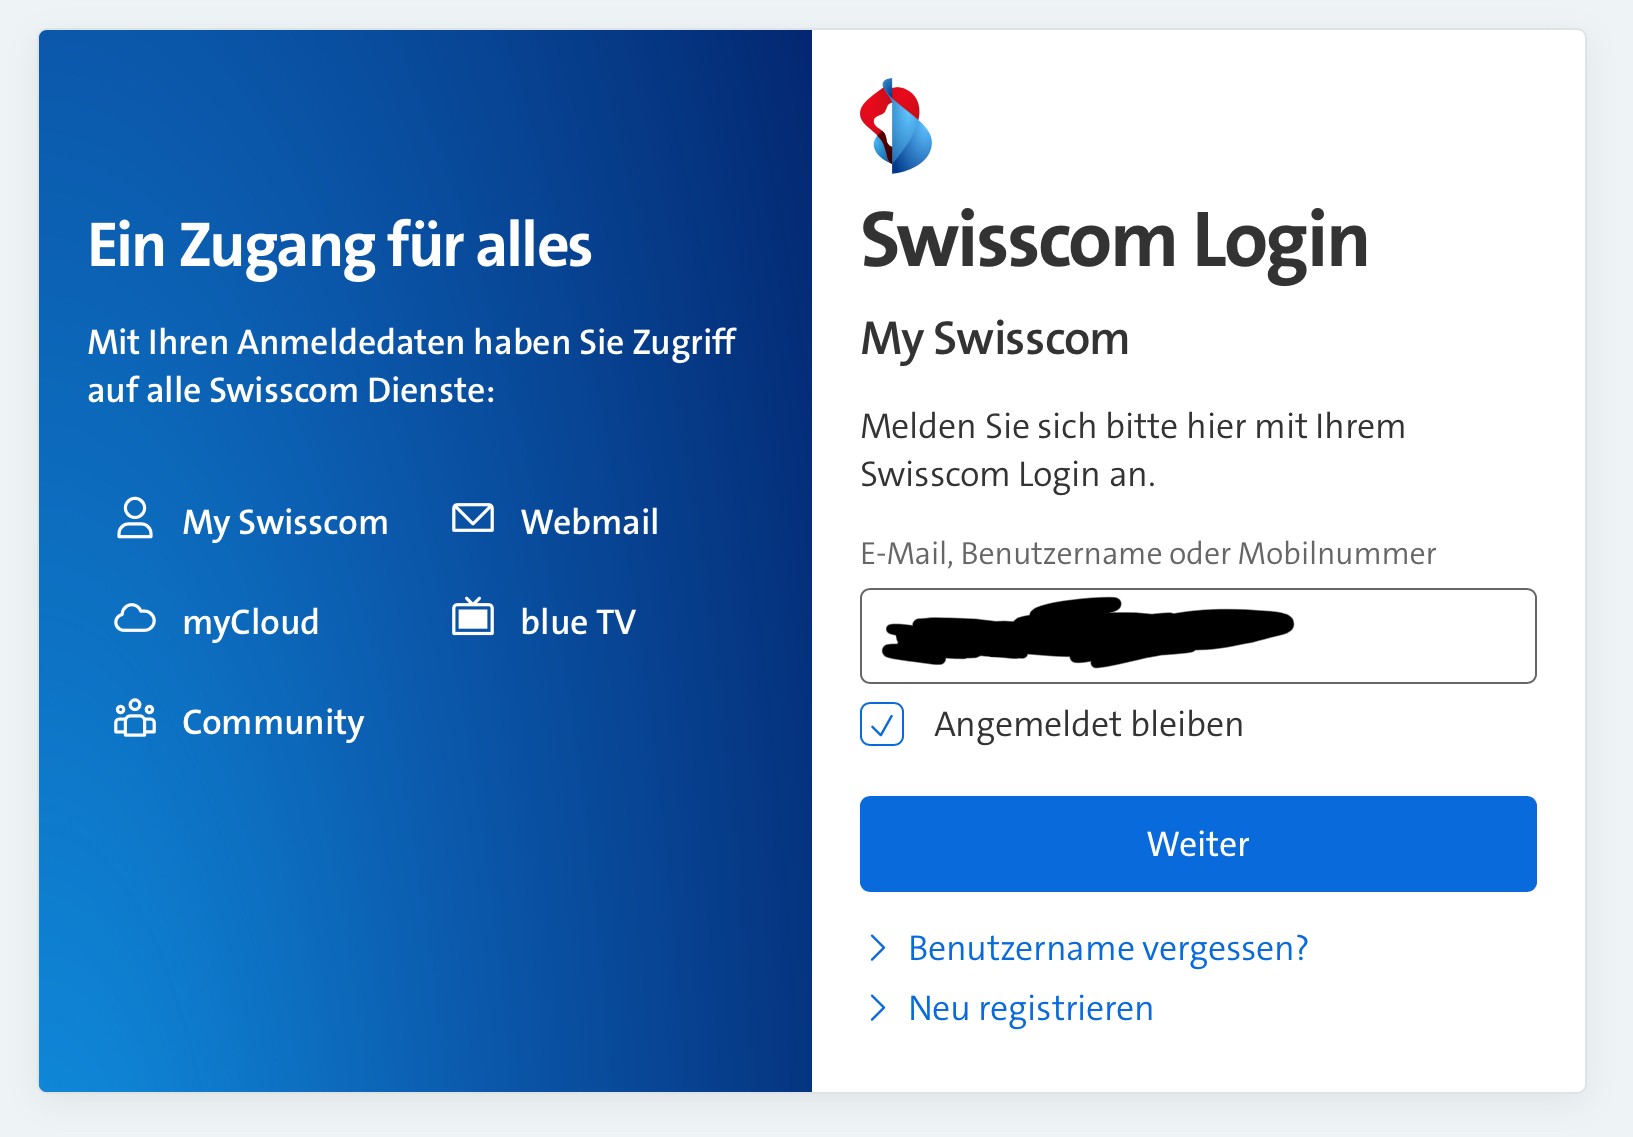Uncheck the Angemeldet bleiben checkbox
The height and width of the screenshot is (1137, 1633).
tap(882, 724)
